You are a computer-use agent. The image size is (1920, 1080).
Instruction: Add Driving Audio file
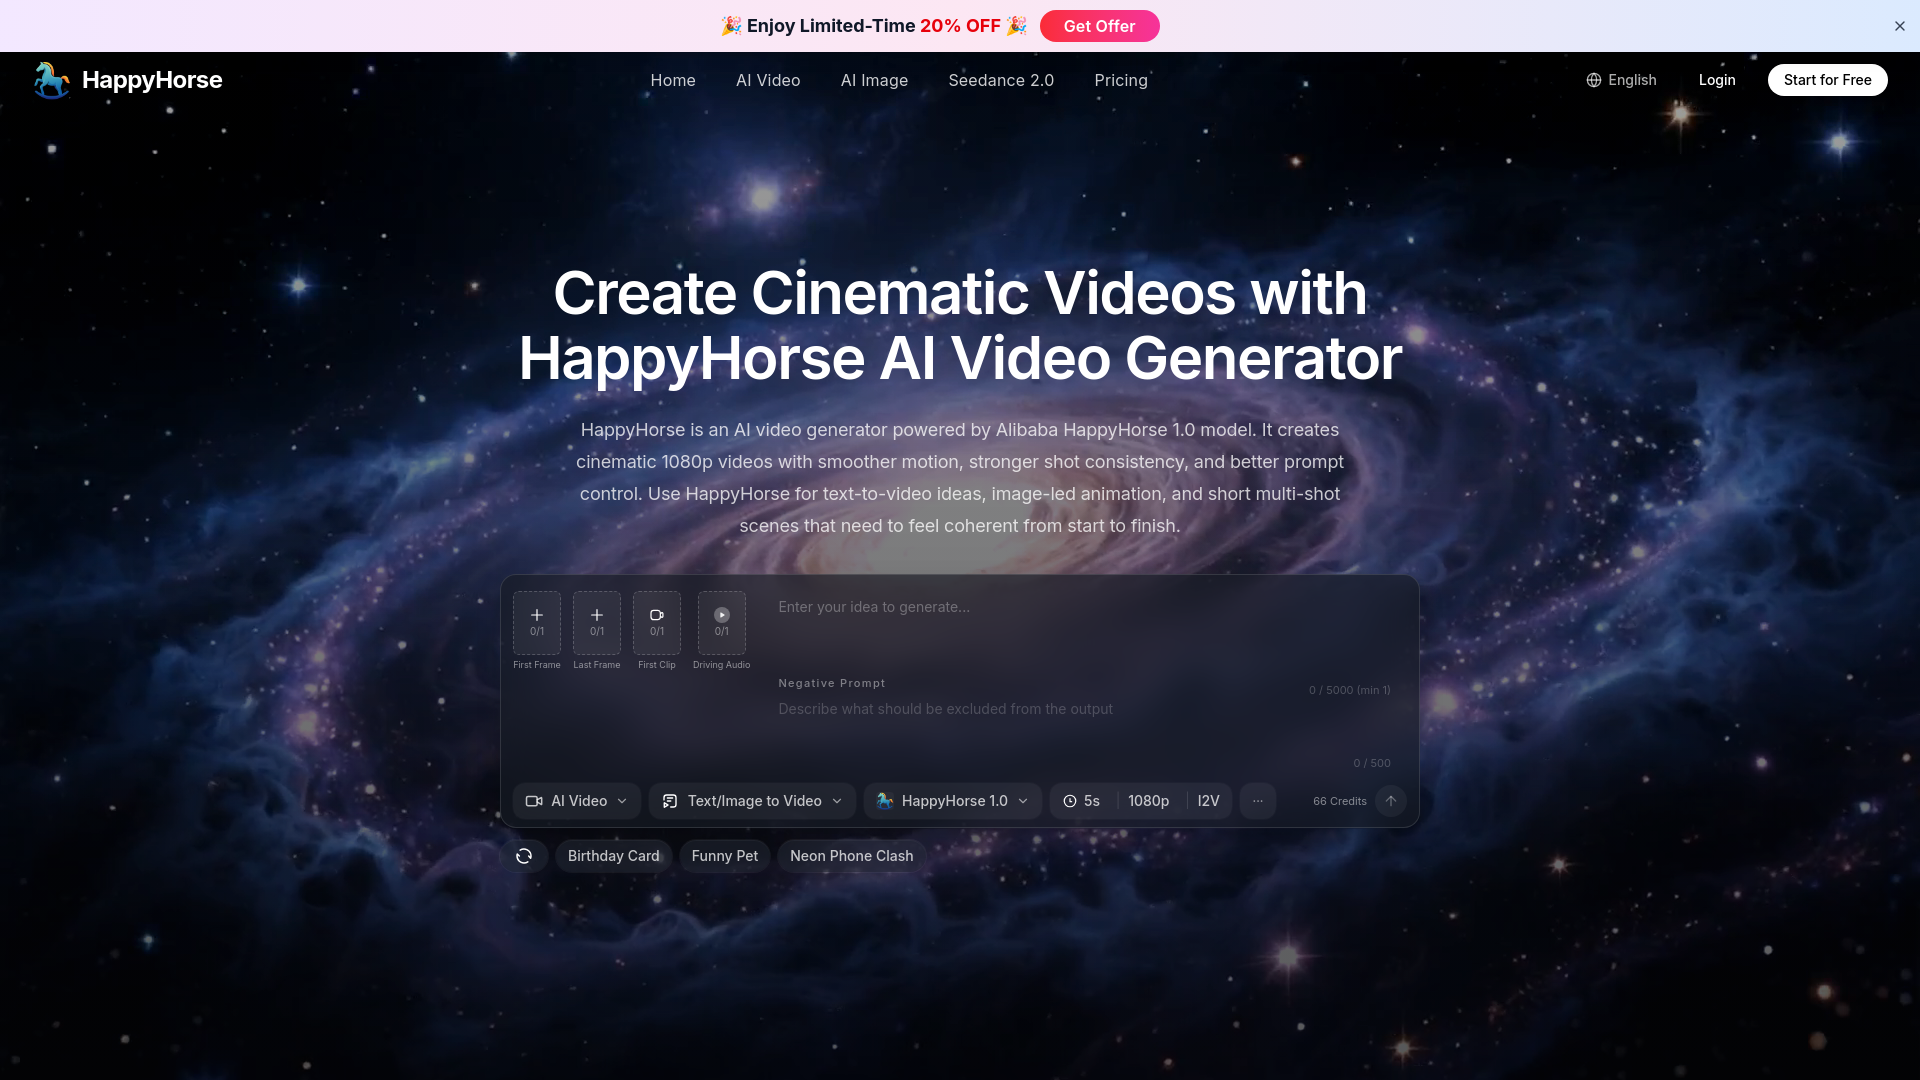[x=722, y=622]
